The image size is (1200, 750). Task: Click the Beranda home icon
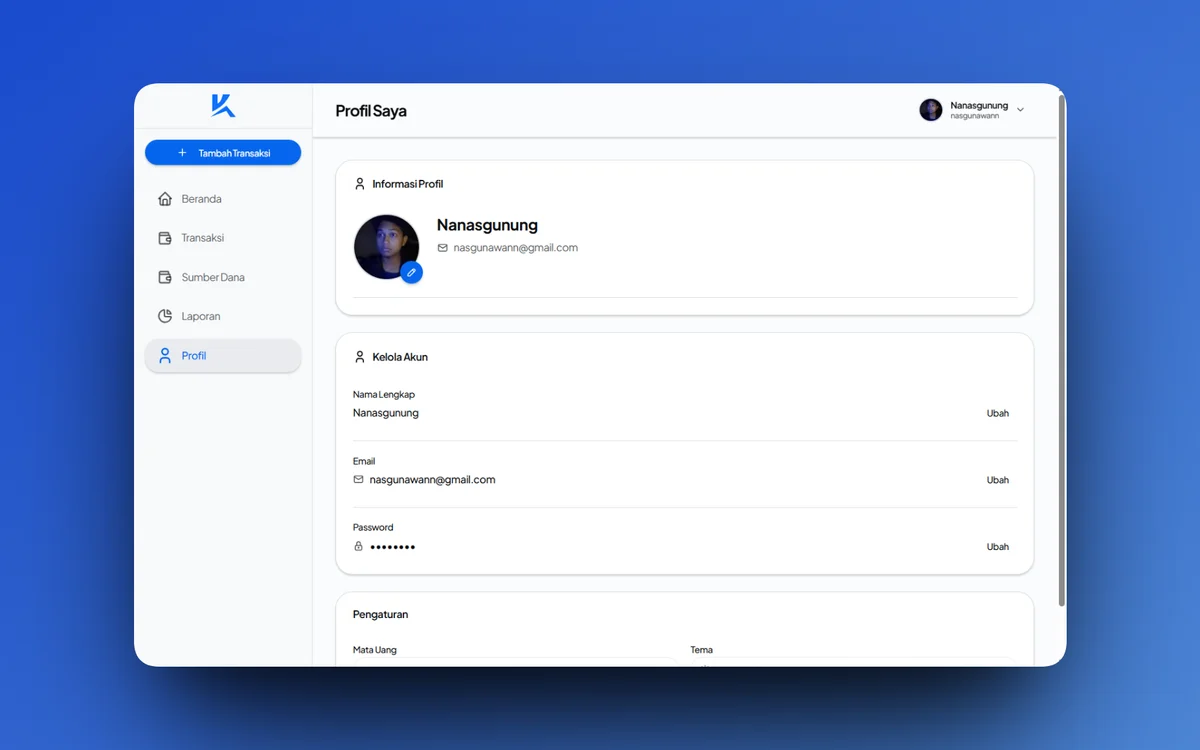point(165,199)
